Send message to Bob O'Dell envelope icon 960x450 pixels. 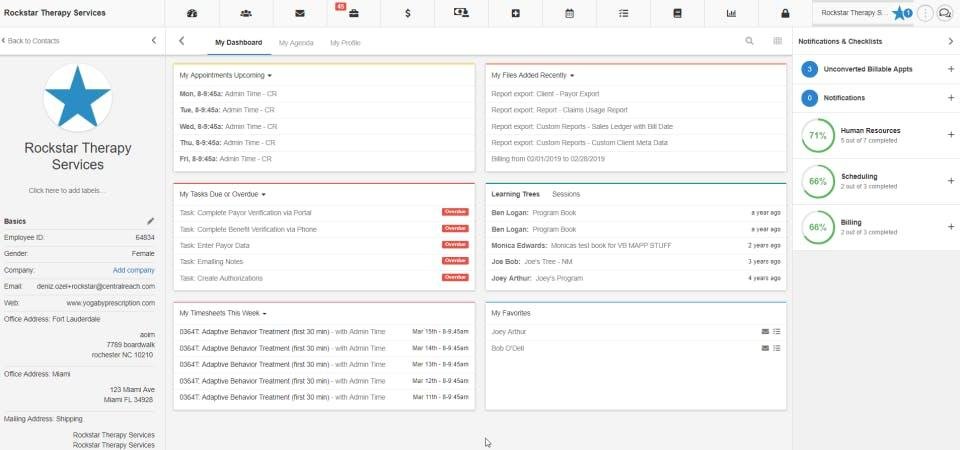pyautogui.click(x=765, y=348)
